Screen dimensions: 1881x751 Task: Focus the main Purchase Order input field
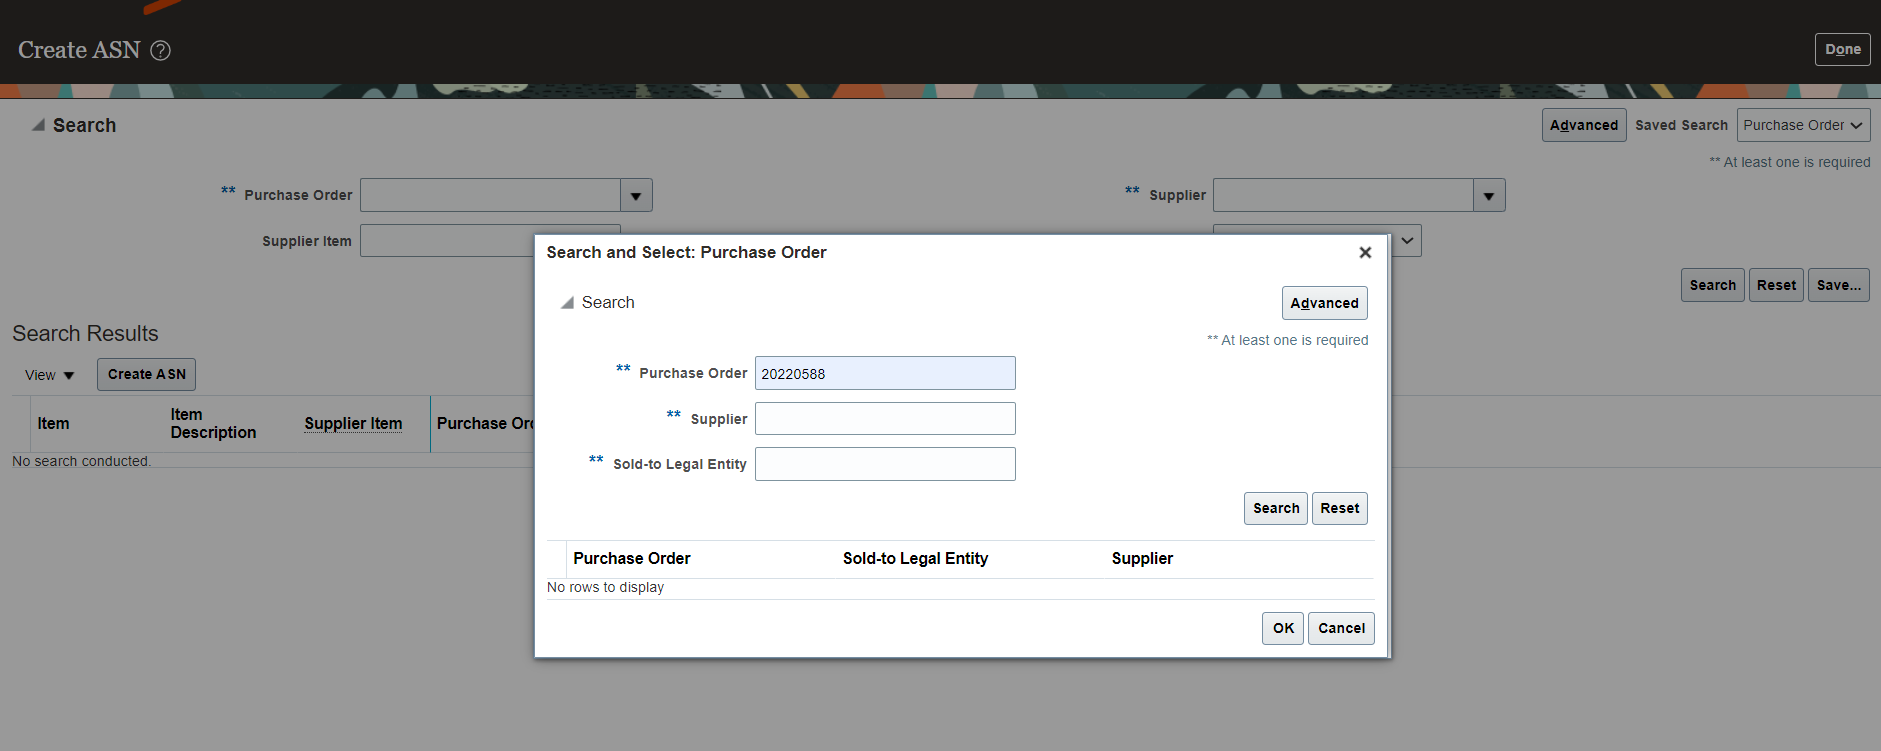490,195
